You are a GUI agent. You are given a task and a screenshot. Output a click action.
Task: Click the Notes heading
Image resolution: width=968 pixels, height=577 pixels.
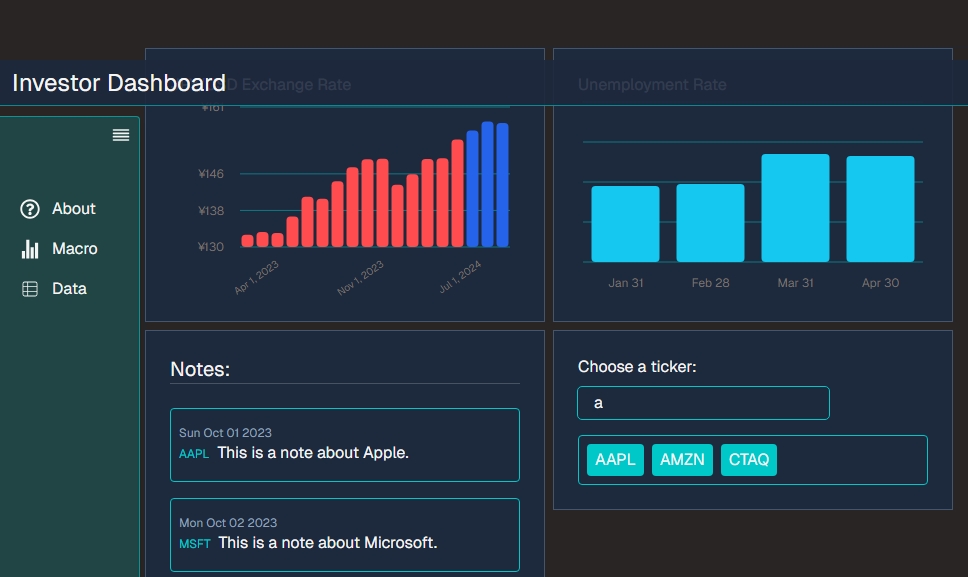click(x=200, y=369)
